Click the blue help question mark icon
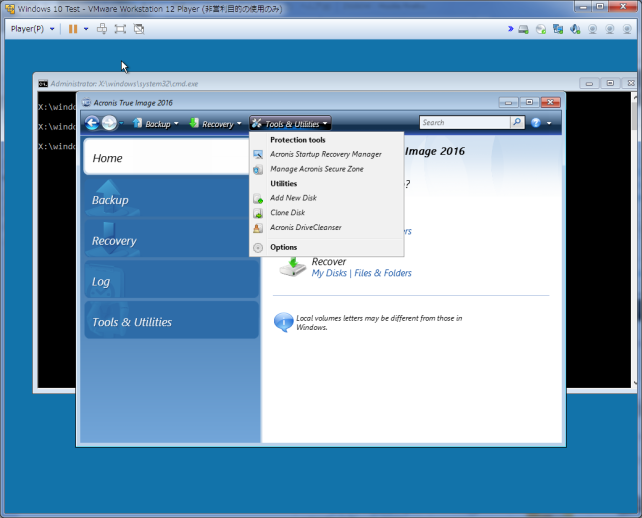The width and height of the screenshot is (642, 518). tap(536, 123)
